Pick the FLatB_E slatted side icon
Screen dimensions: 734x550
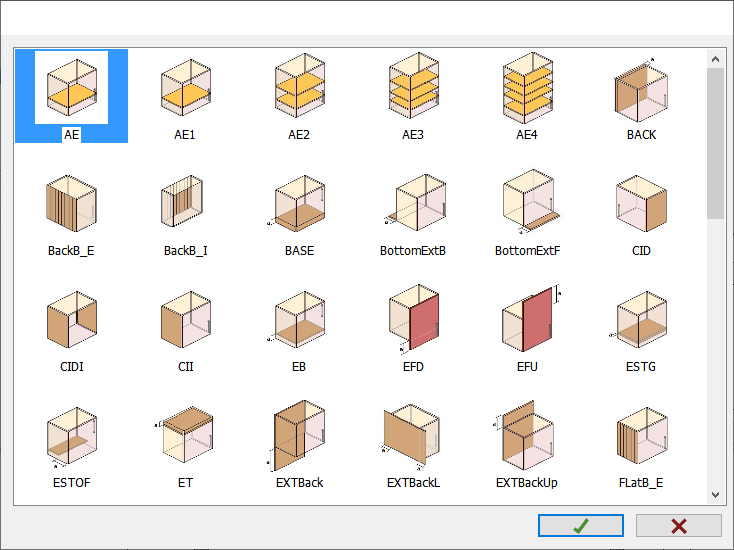[641, 435]
